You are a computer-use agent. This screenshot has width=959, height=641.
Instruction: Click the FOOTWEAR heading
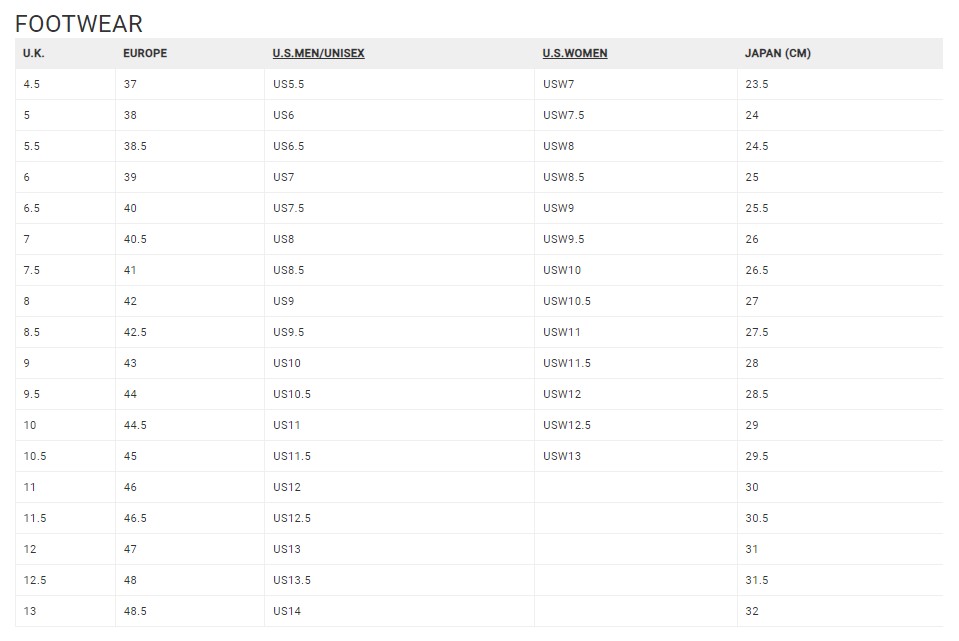[x=79, y=24]
